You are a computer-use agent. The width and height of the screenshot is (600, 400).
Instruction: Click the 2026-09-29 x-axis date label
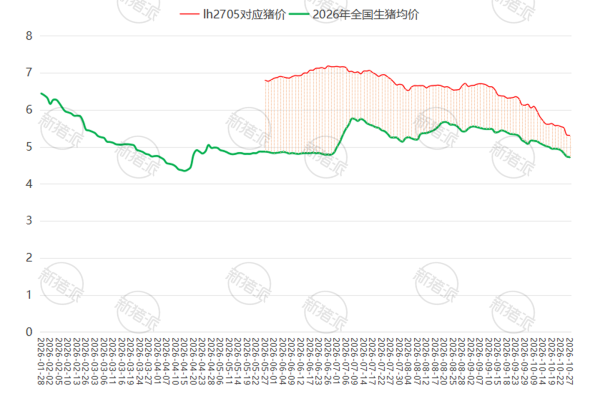pyautogui.click(x=524, y=361)
